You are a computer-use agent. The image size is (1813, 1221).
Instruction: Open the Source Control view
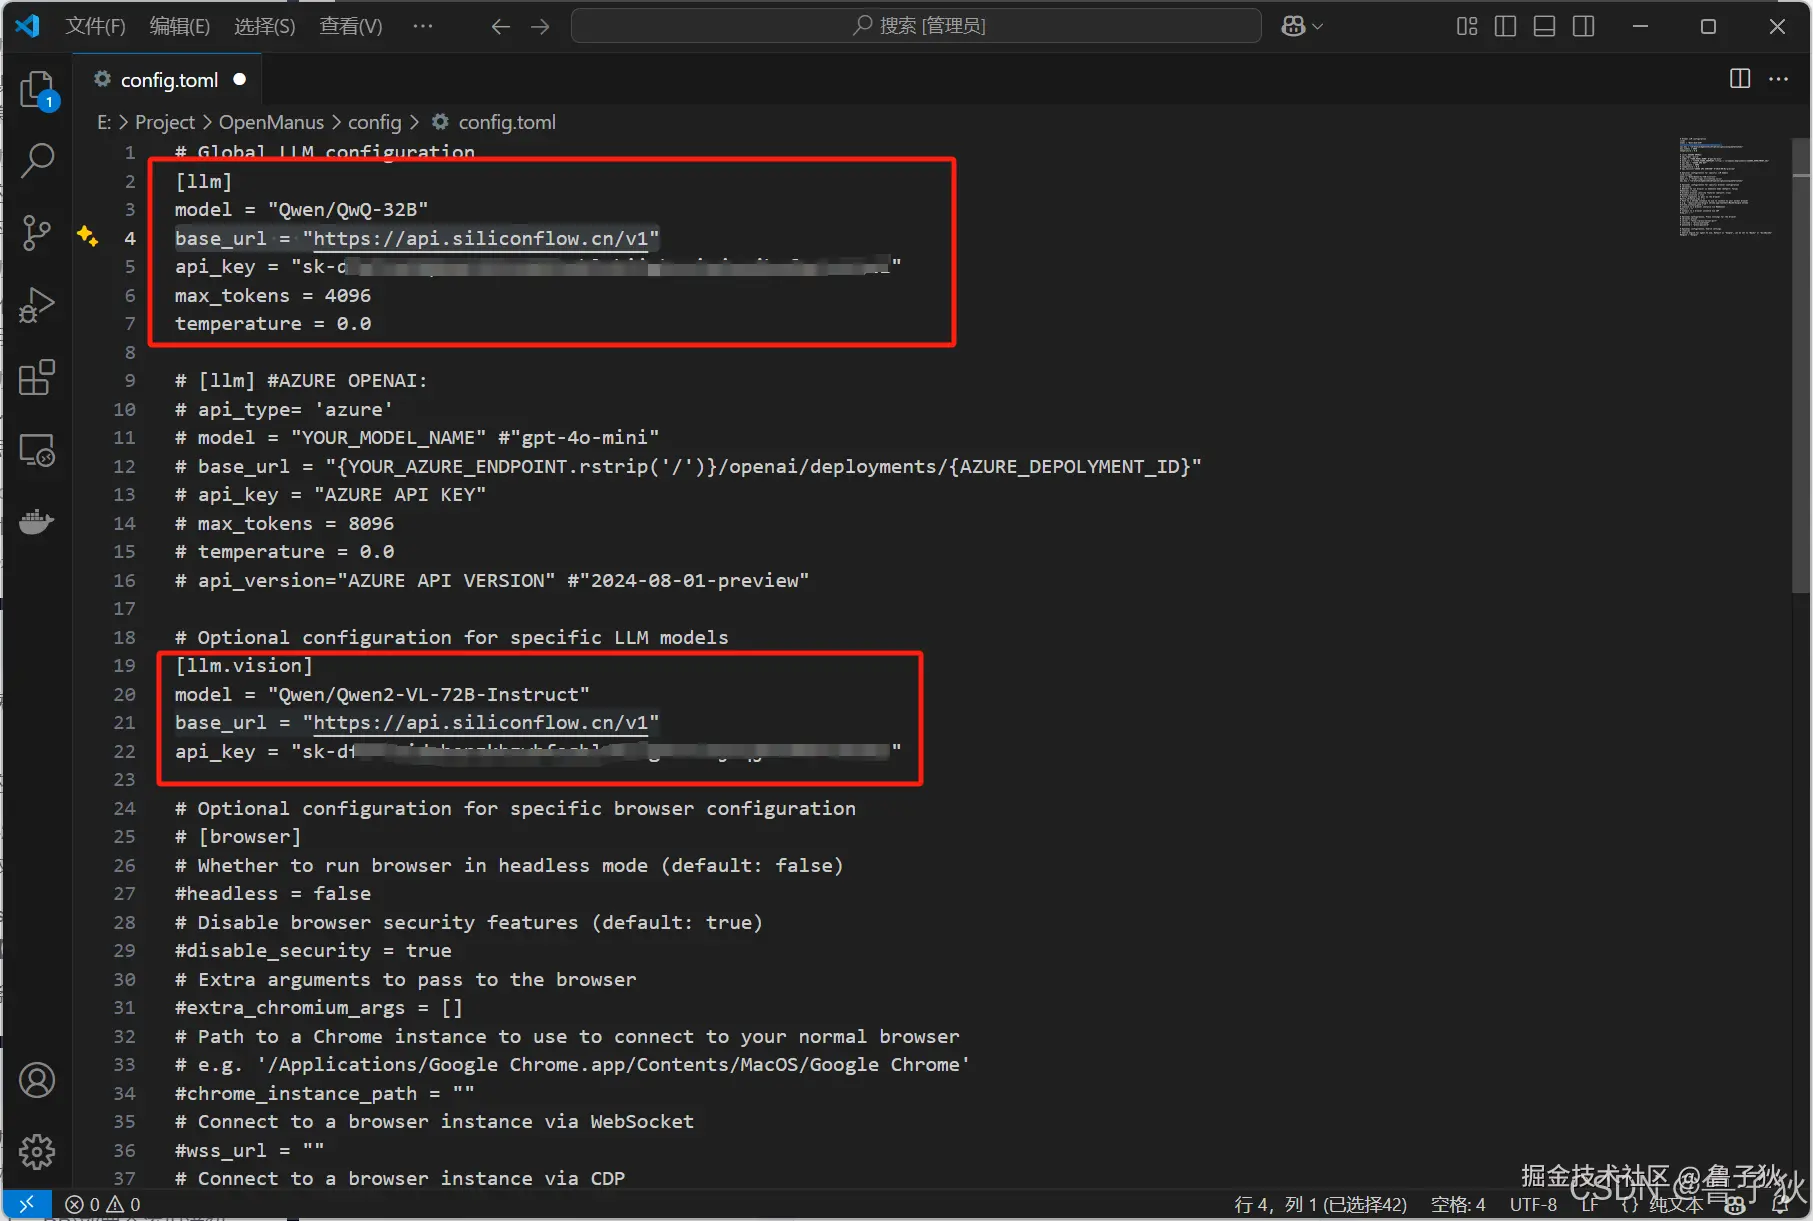pyautogui.click(x=37, y=232)
